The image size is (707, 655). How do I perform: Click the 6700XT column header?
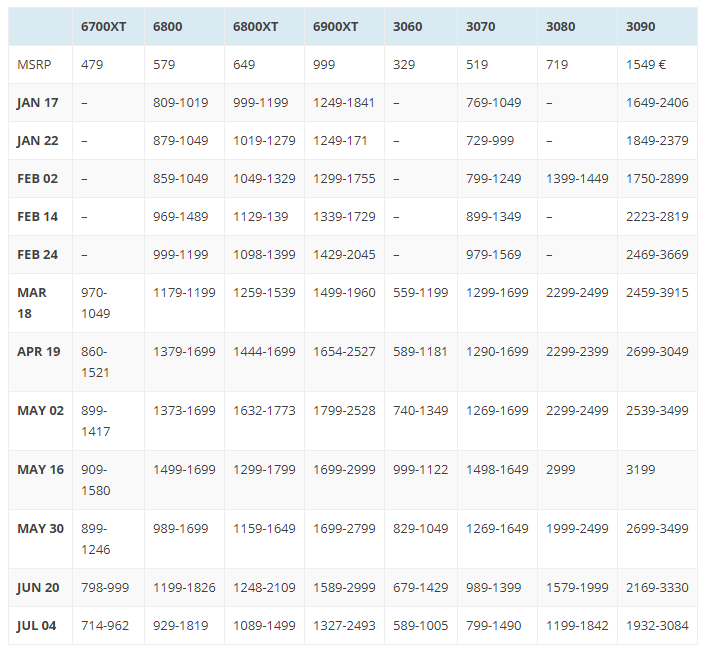(x=102, y=26)
